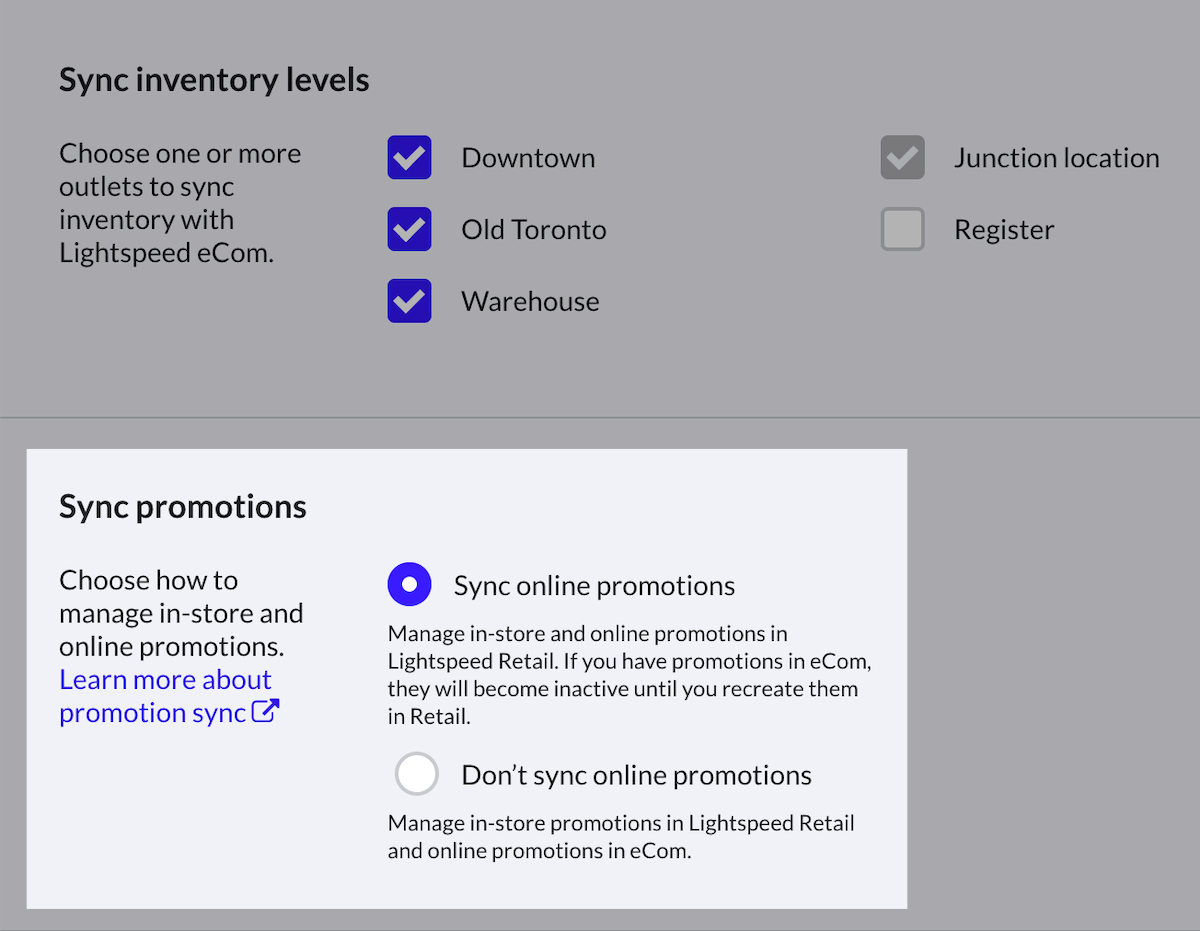
Task: Enable the Register outlet checkbox
Action: coord(902,230)
